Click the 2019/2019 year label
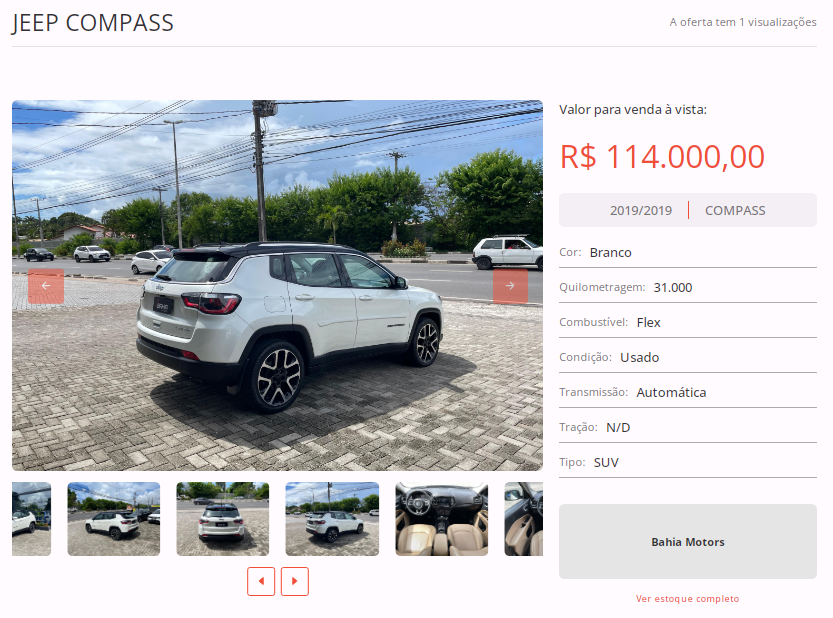The image size is (833, 618). (641, 210)
